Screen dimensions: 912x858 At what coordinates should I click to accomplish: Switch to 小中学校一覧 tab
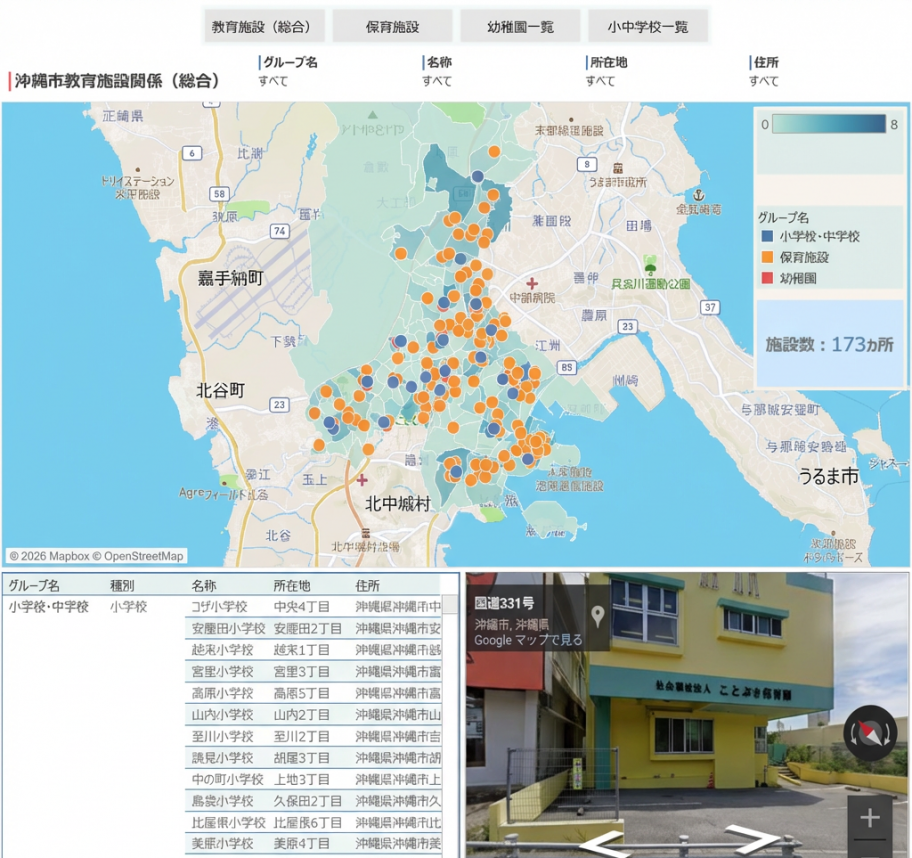coord(647,27)
